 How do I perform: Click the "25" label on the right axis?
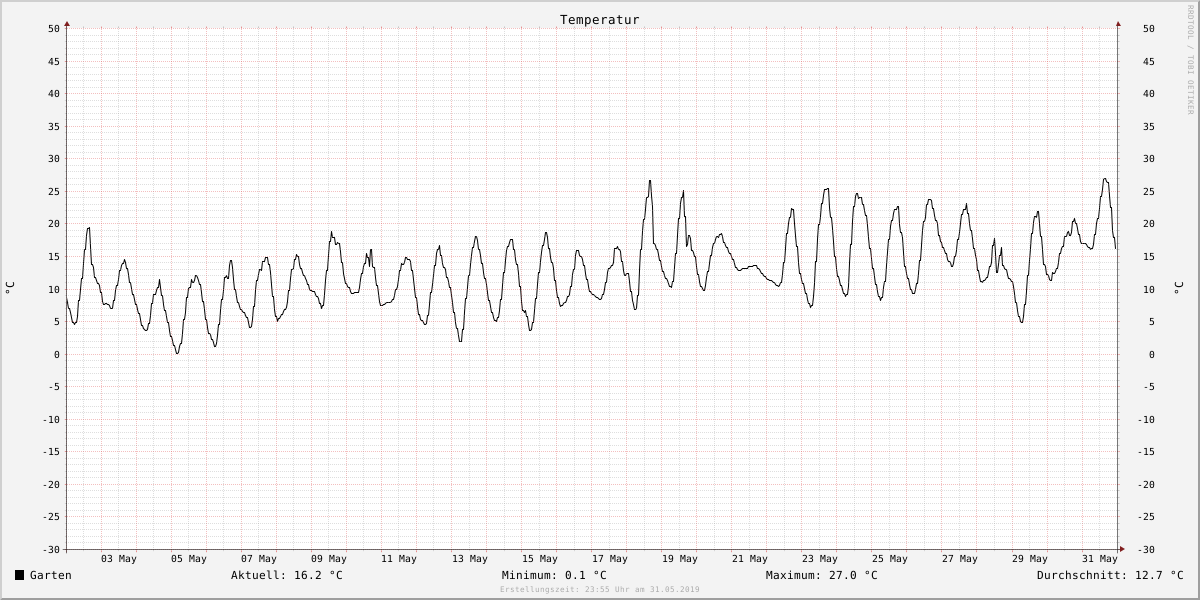1149,192
